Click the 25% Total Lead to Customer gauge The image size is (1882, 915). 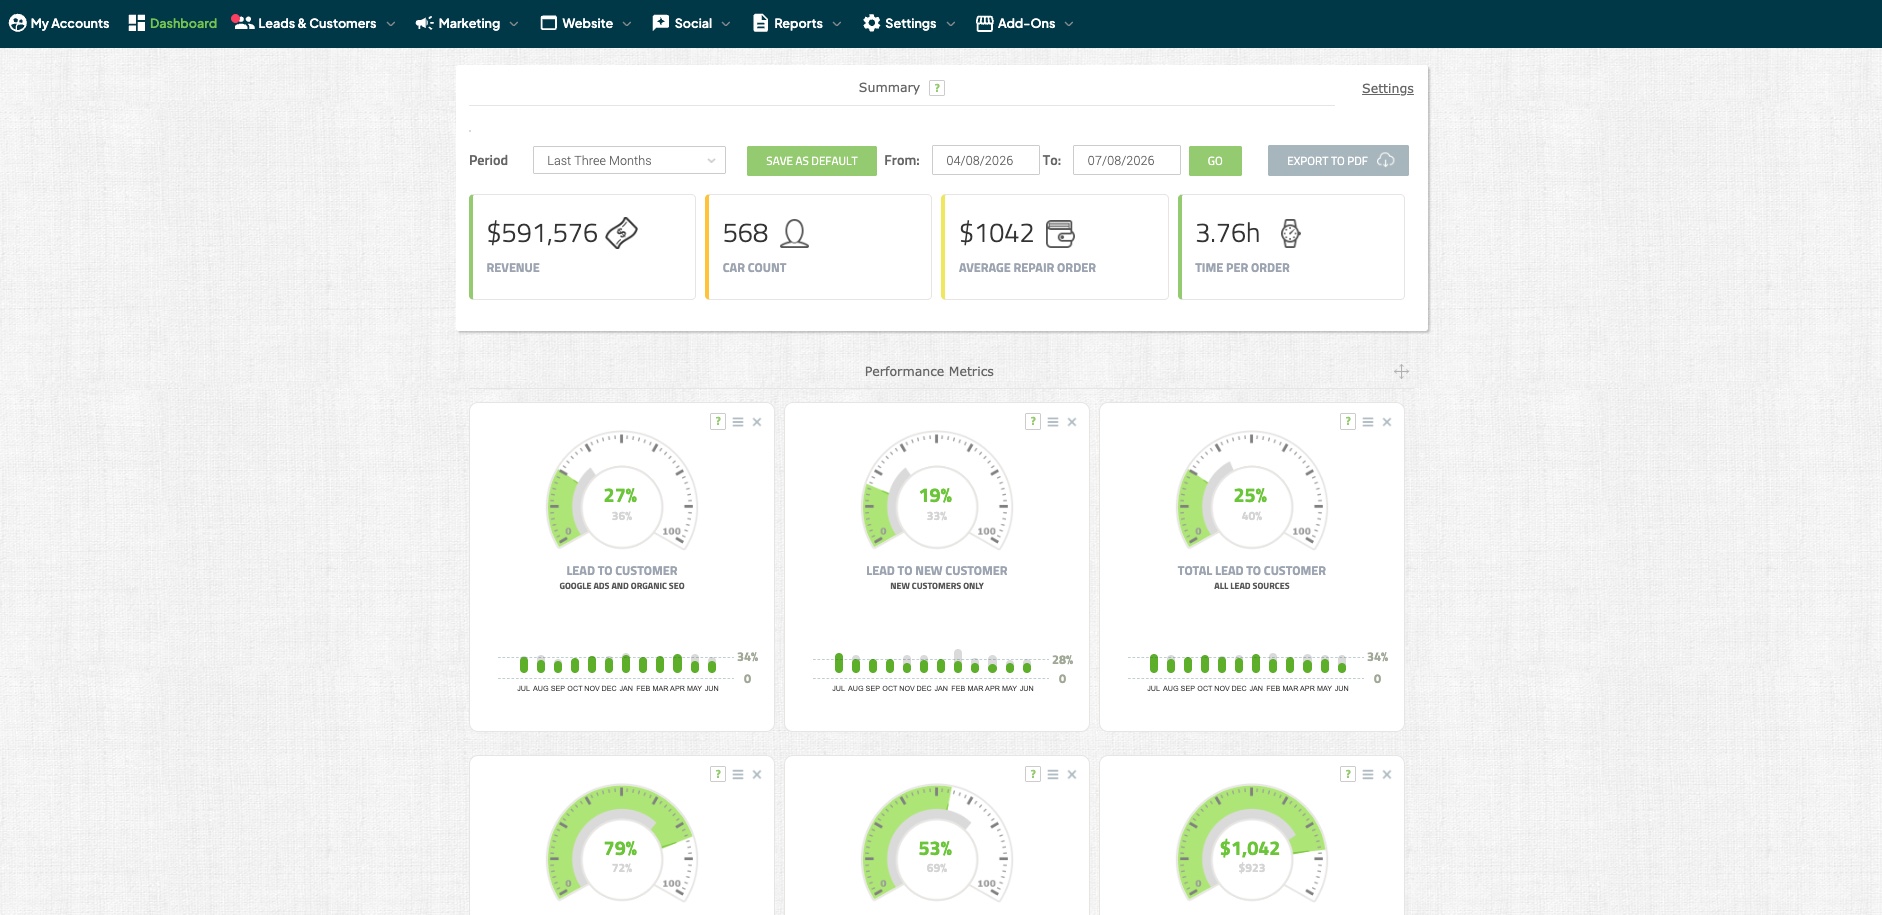(x=1251, y=492)
